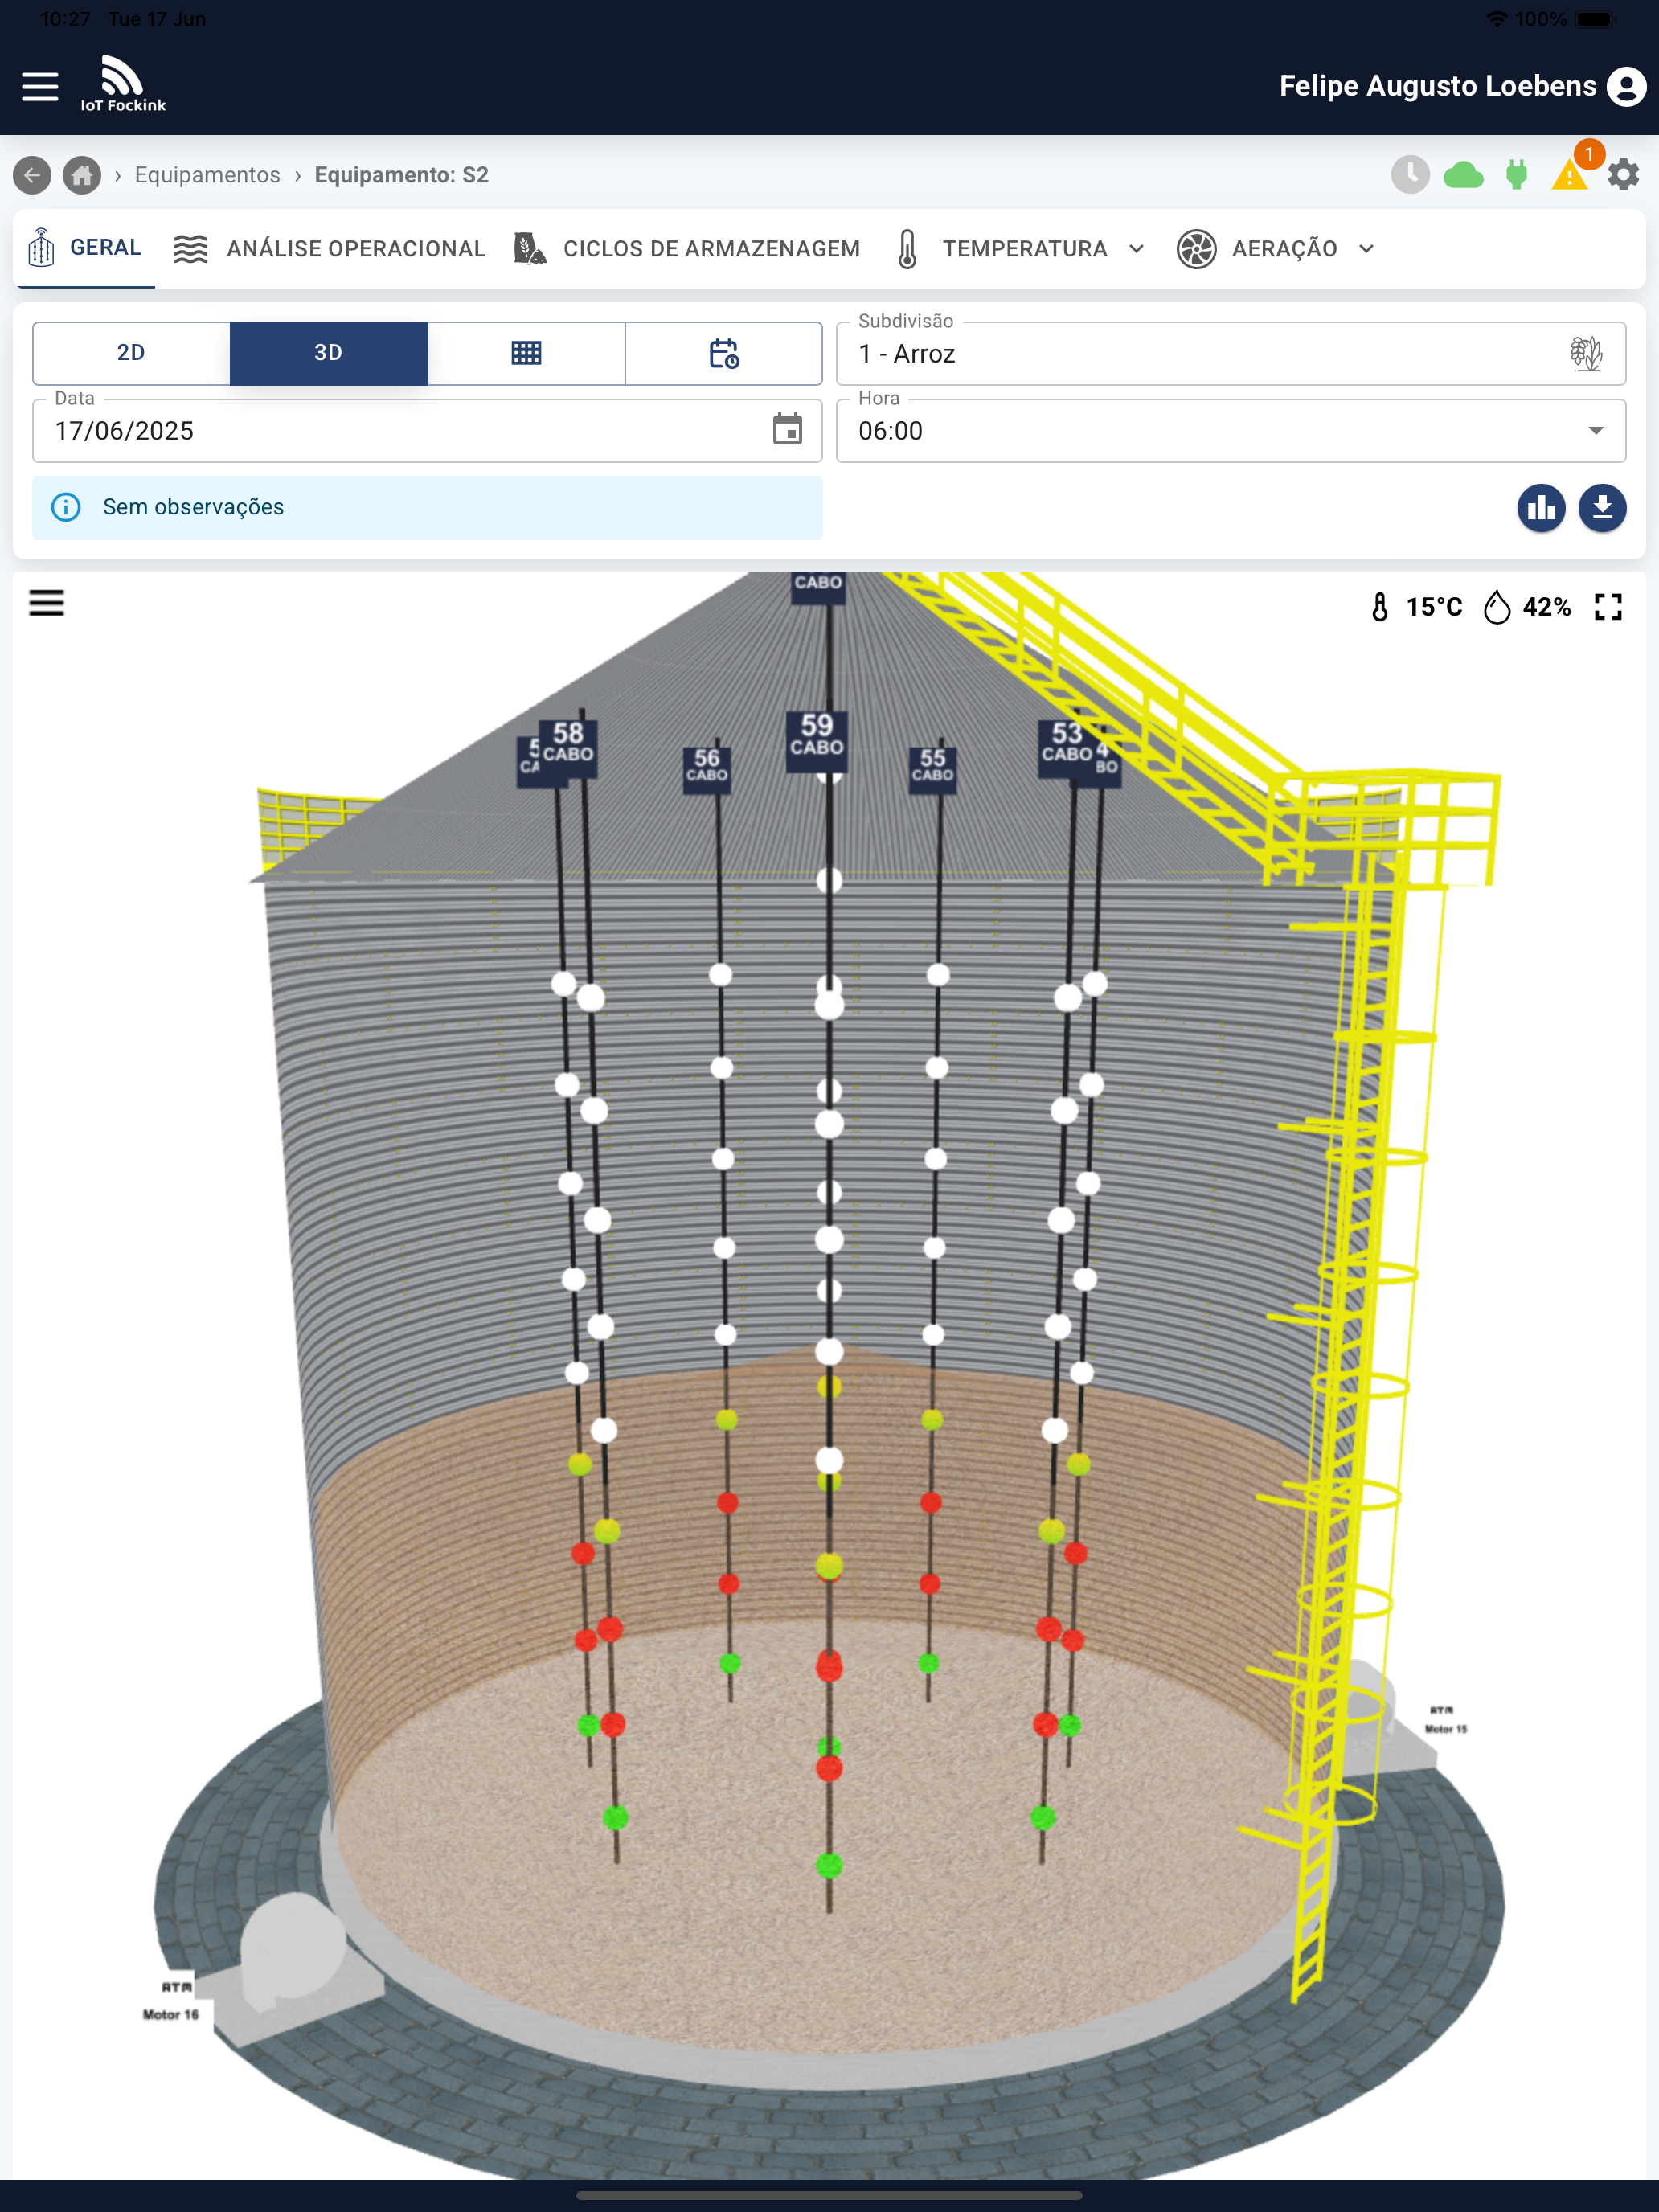Open equipment settings gear icon
Image resolution: width=1659 pixels, height=2212 pixels.
(x=1623, y=175)
